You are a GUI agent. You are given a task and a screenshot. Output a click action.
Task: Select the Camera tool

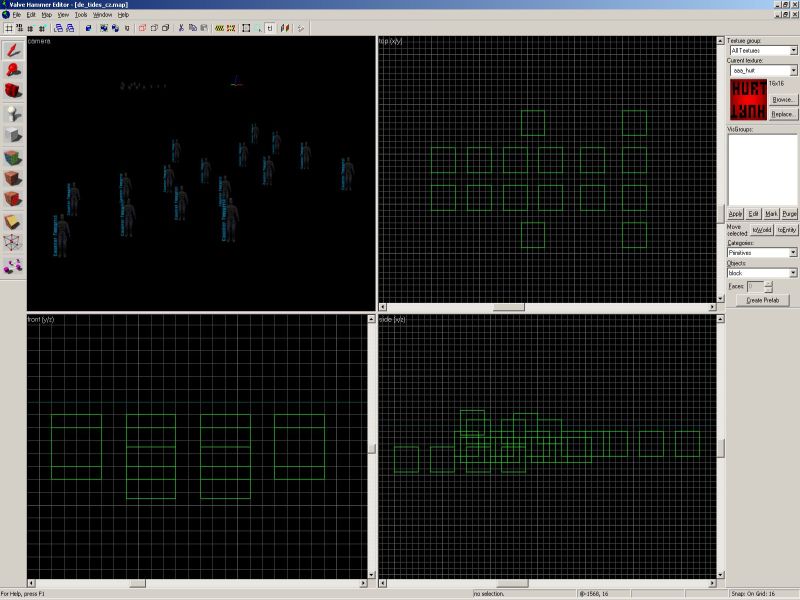(13, 91)
